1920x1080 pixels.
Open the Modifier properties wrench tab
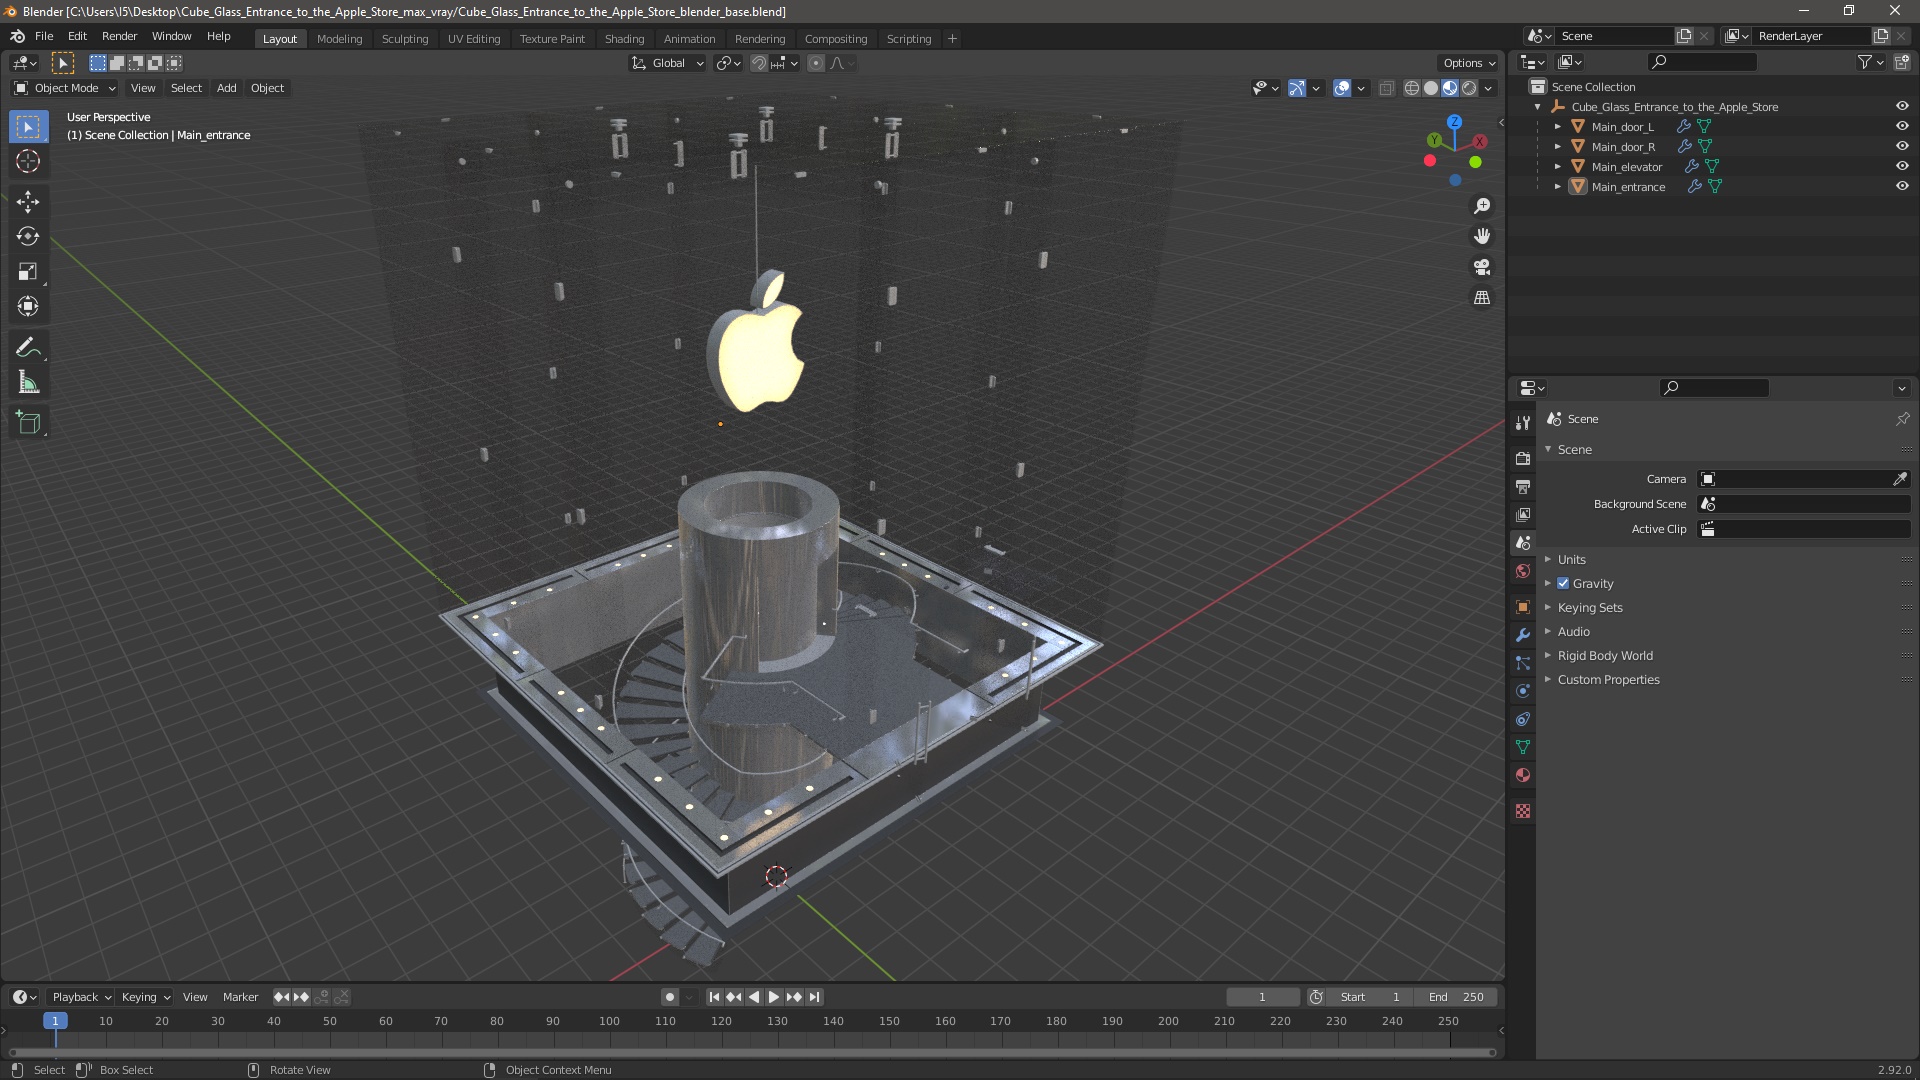point(1523,635)
